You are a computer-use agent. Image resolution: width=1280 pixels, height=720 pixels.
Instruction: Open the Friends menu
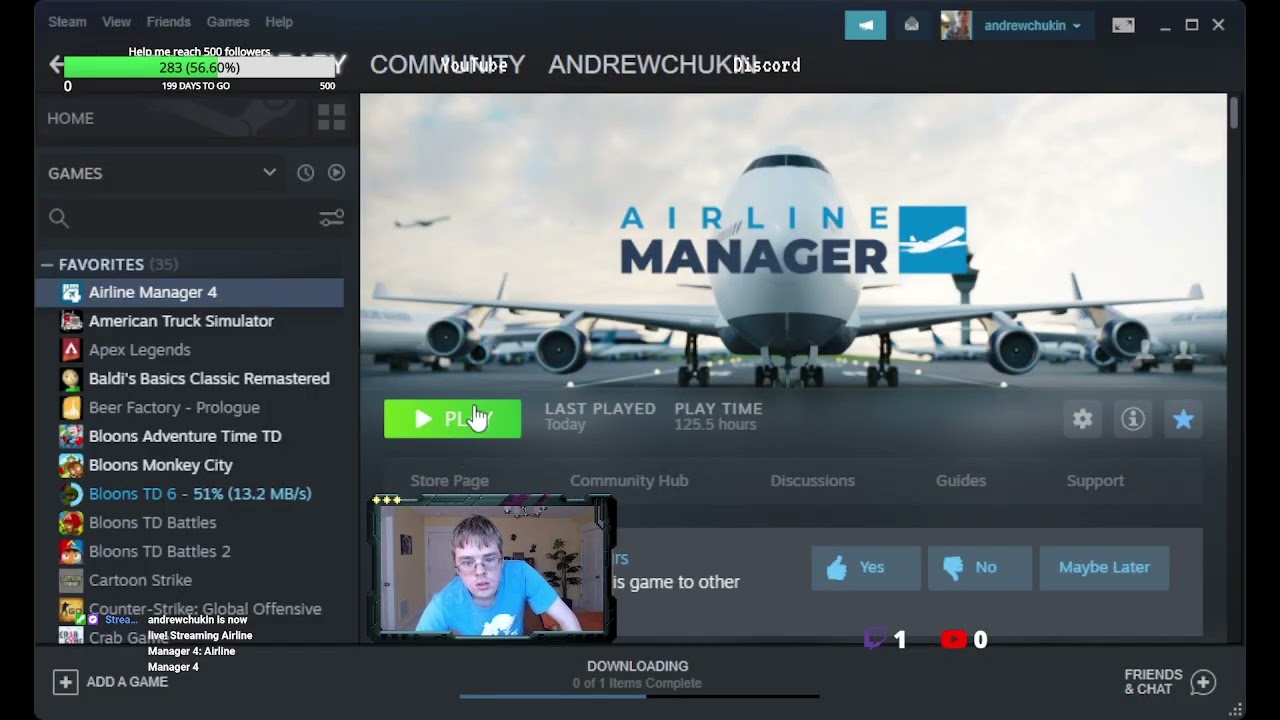point(168,22)
